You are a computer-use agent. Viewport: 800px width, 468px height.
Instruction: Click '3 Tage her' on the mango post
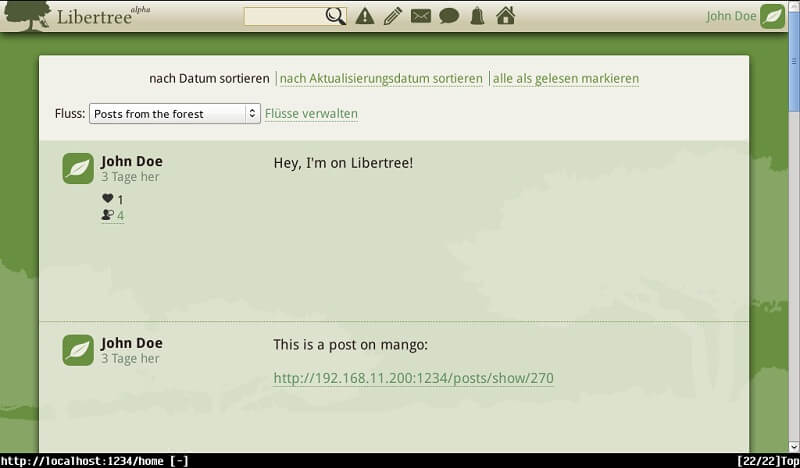point(130,359)
